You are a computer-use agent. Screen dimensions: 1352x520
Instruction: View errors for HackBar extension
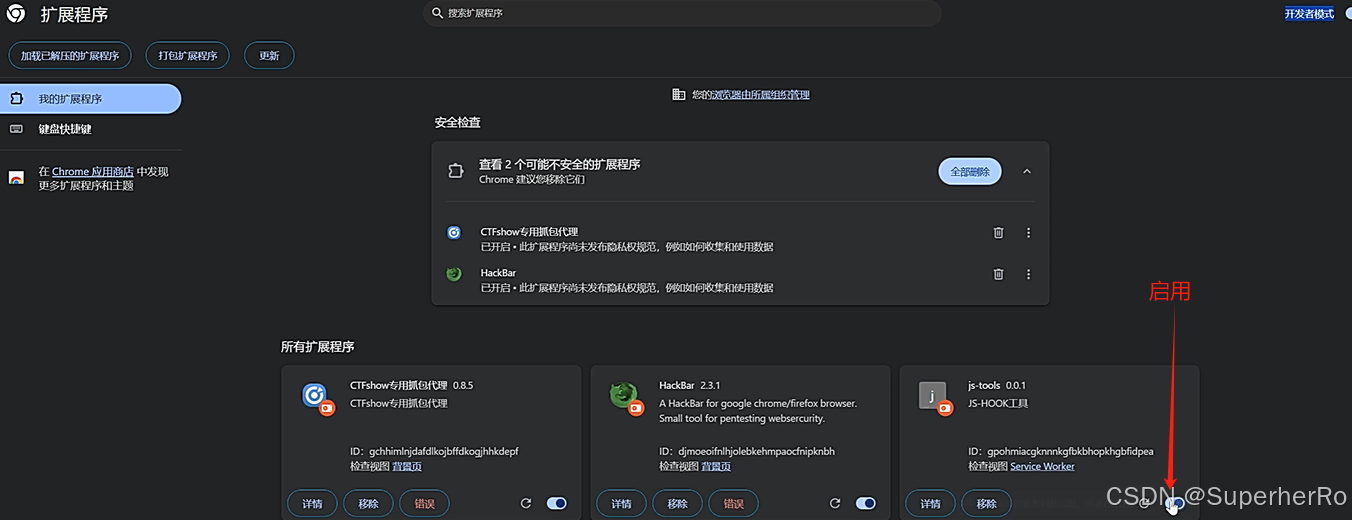(x=733, y=504)
